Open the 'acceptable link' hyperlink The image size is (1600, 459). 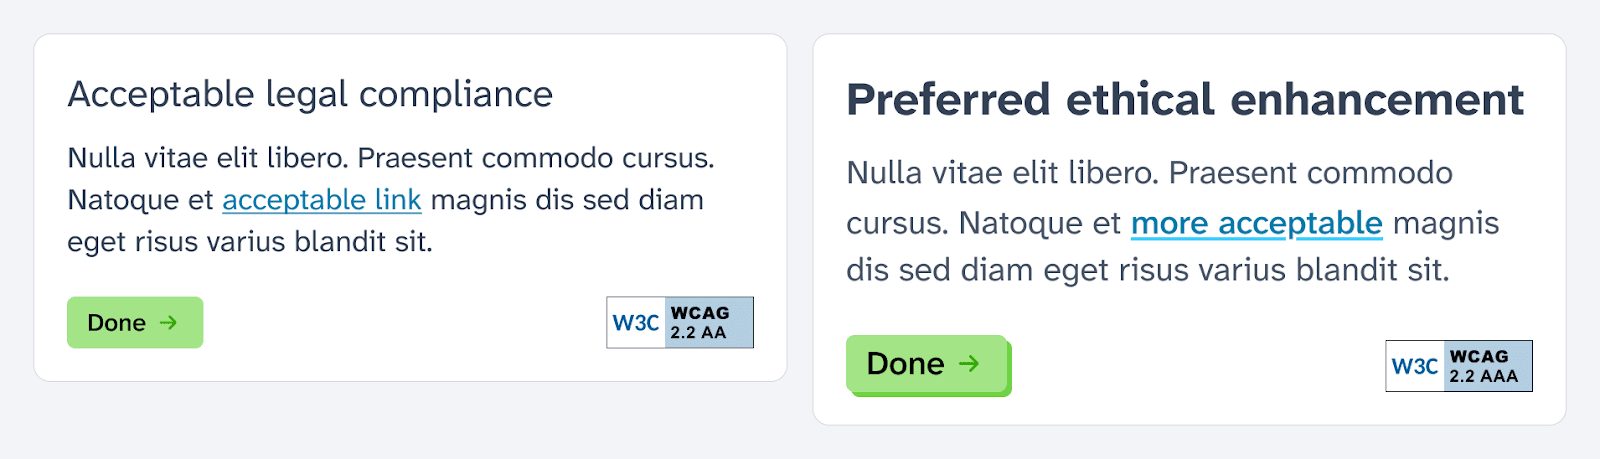321,200
